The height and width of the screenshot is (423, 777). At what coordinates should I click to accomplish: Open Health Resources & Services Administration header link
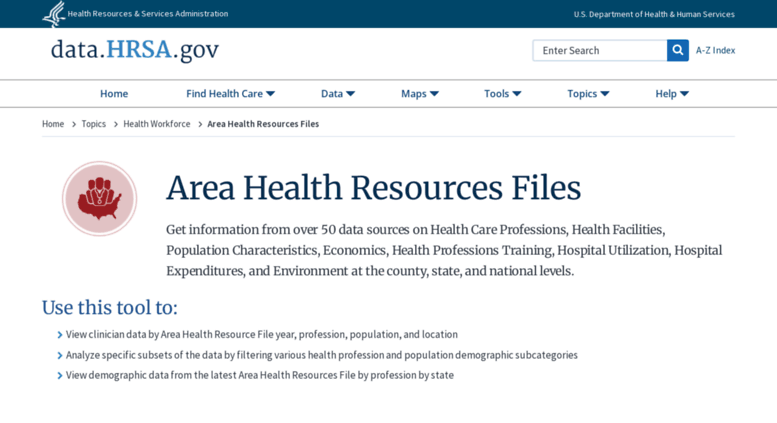(x=148, y=14)
